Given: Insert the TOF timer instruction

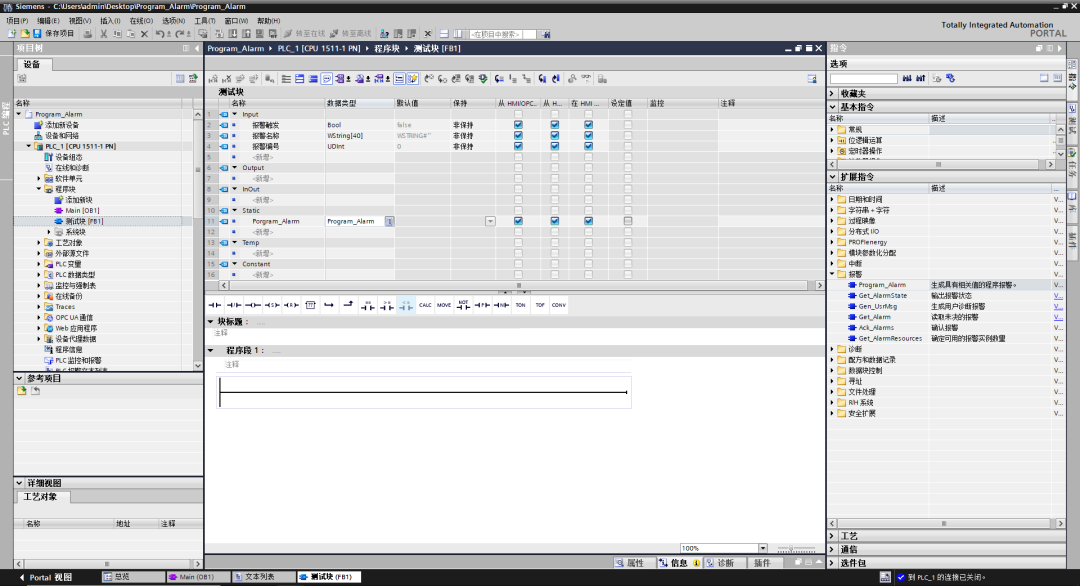Looking at the screenshot, I should pos(540,305).
